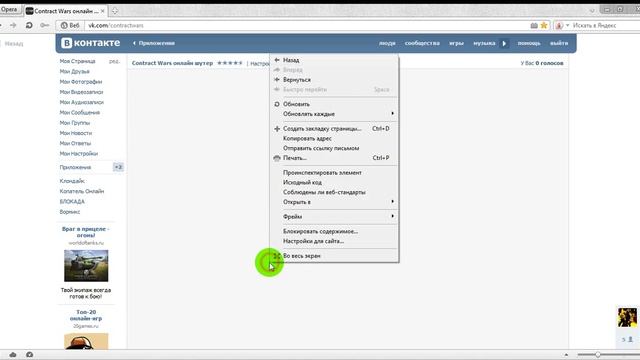Choose Обновить in context menu
This screenshot has height=360, width=640.
334,104
